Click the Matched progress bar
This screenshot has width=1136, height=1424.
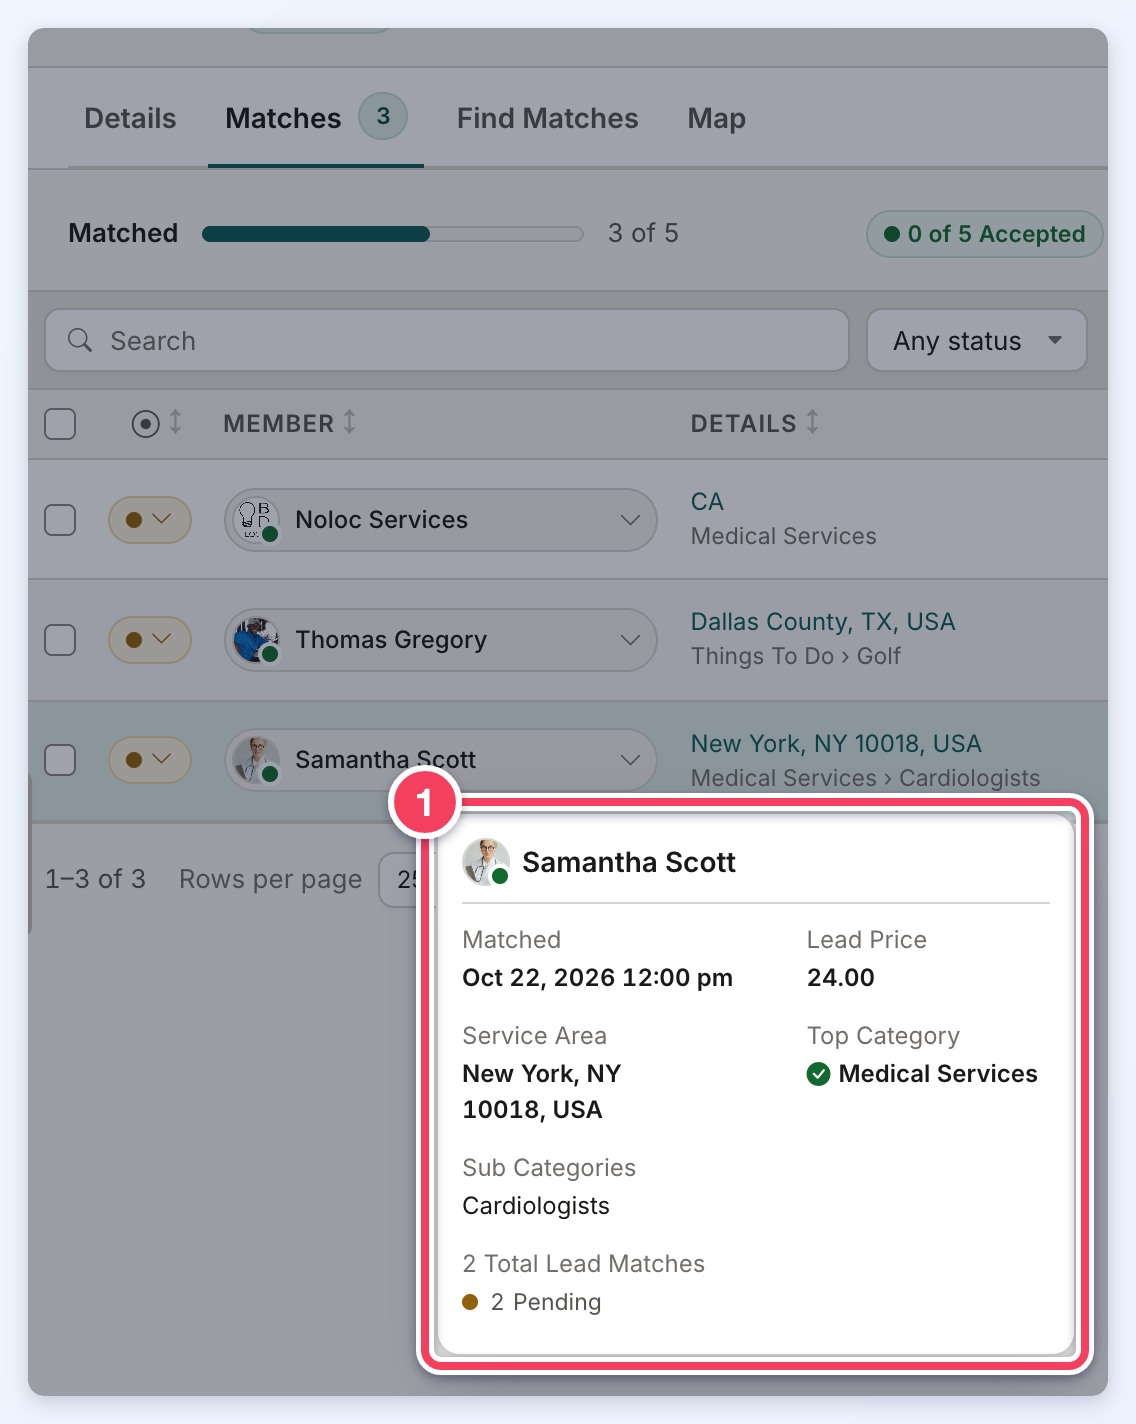click(393, 234)
